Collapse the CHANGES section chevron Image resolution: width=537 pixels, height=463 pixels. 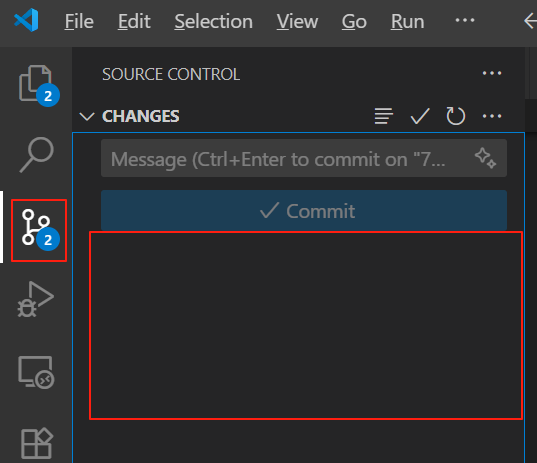(x=87, y=116)
